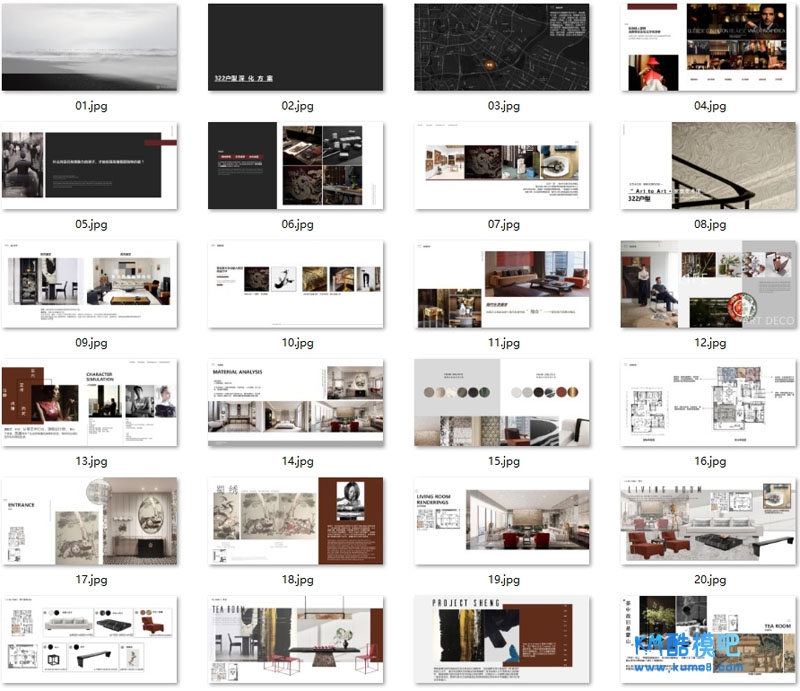Click the 18.jpg file name label
The image size is (800, 691).
click(296, 580)
